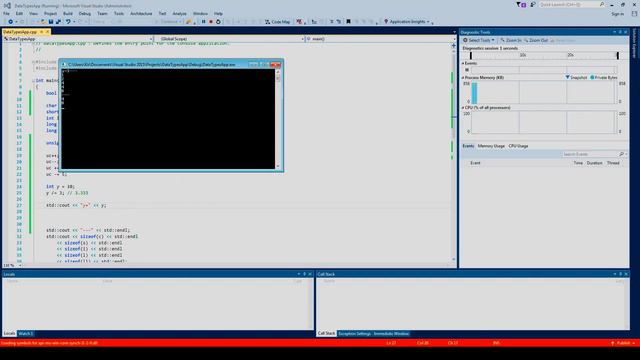This screenshot has width=640, height=360.
Task: Click the Restart debugging icon
Action: tap(218, 22)
